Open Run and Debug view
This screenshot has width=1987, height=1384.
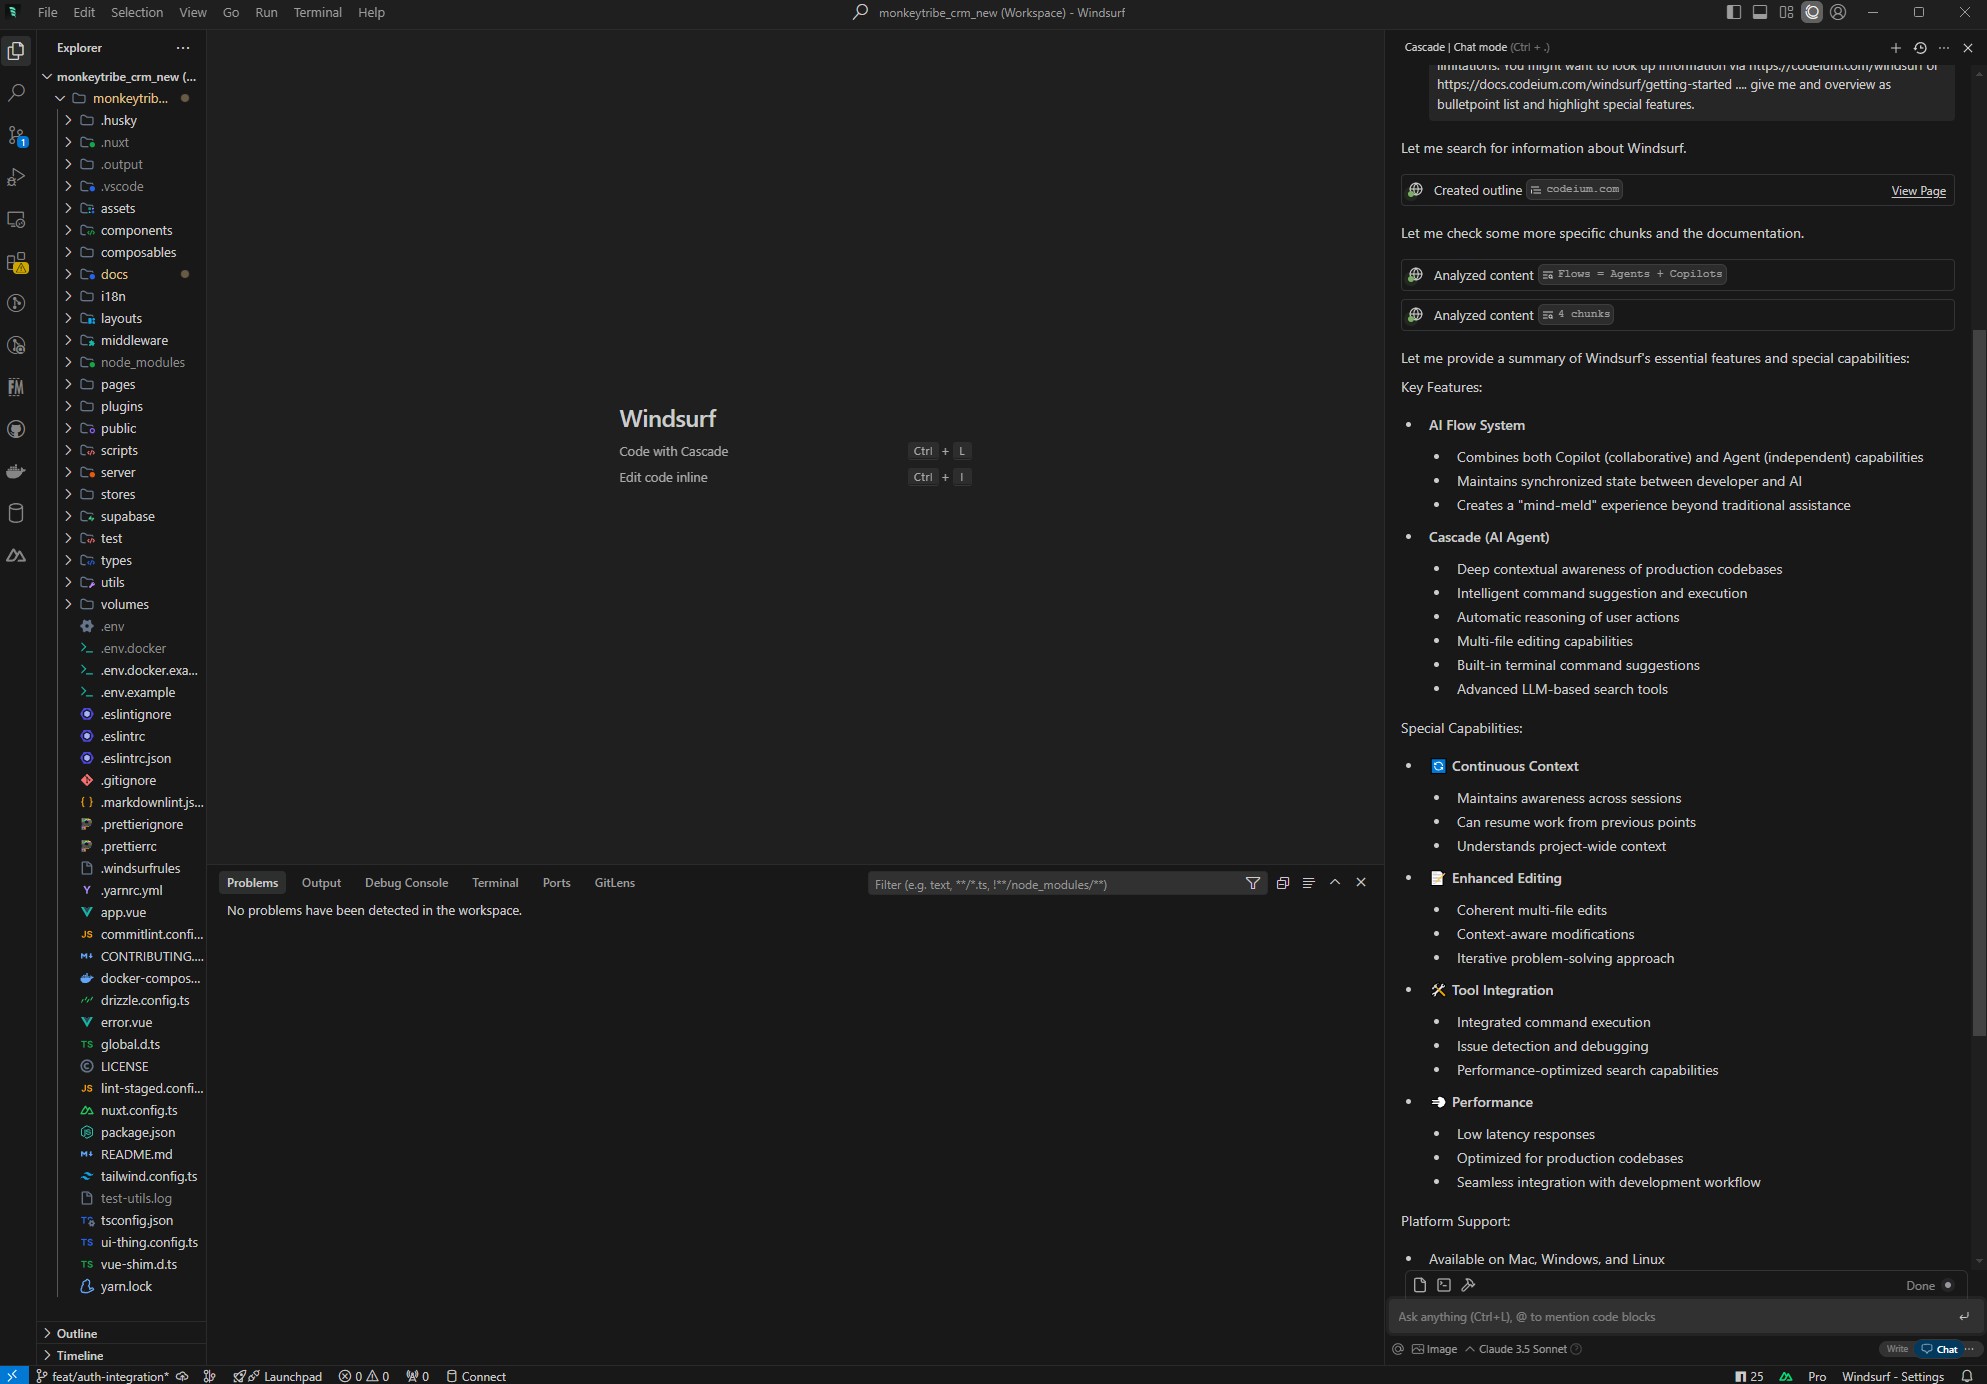tap(16, 177)
